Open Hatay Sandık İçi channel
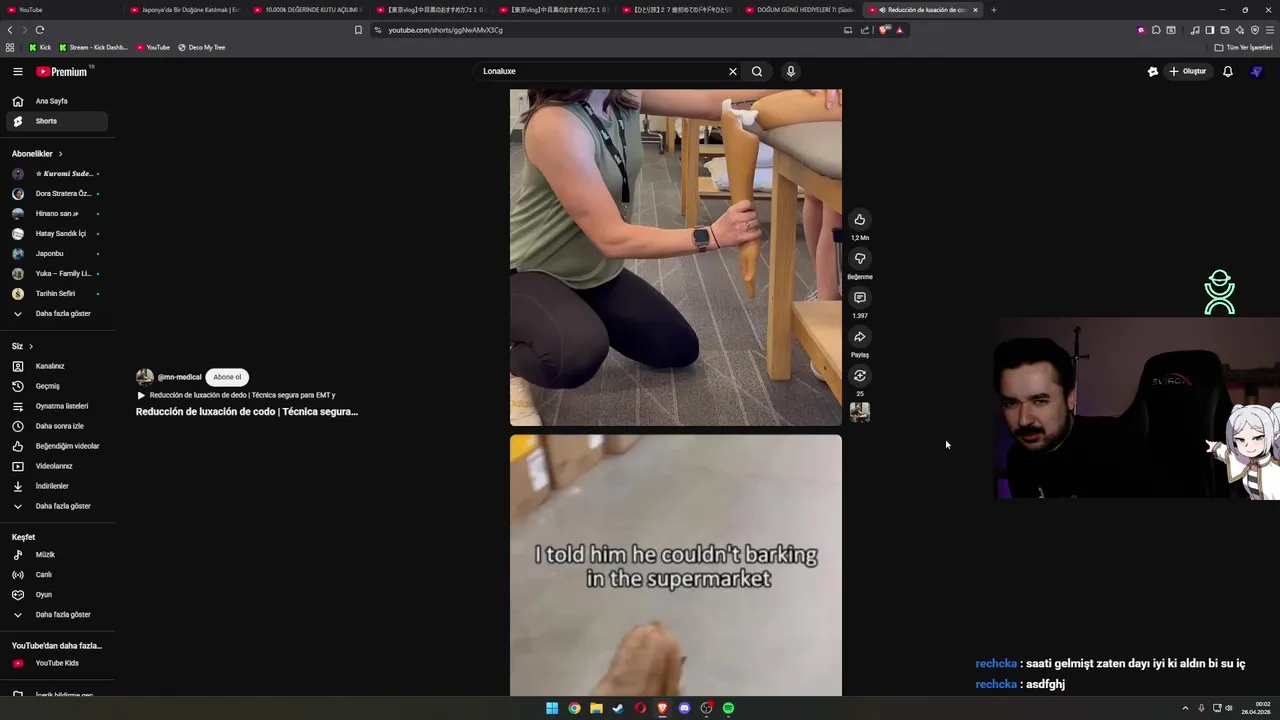This screenshot has height=720, width=1280. coord(56,234)
